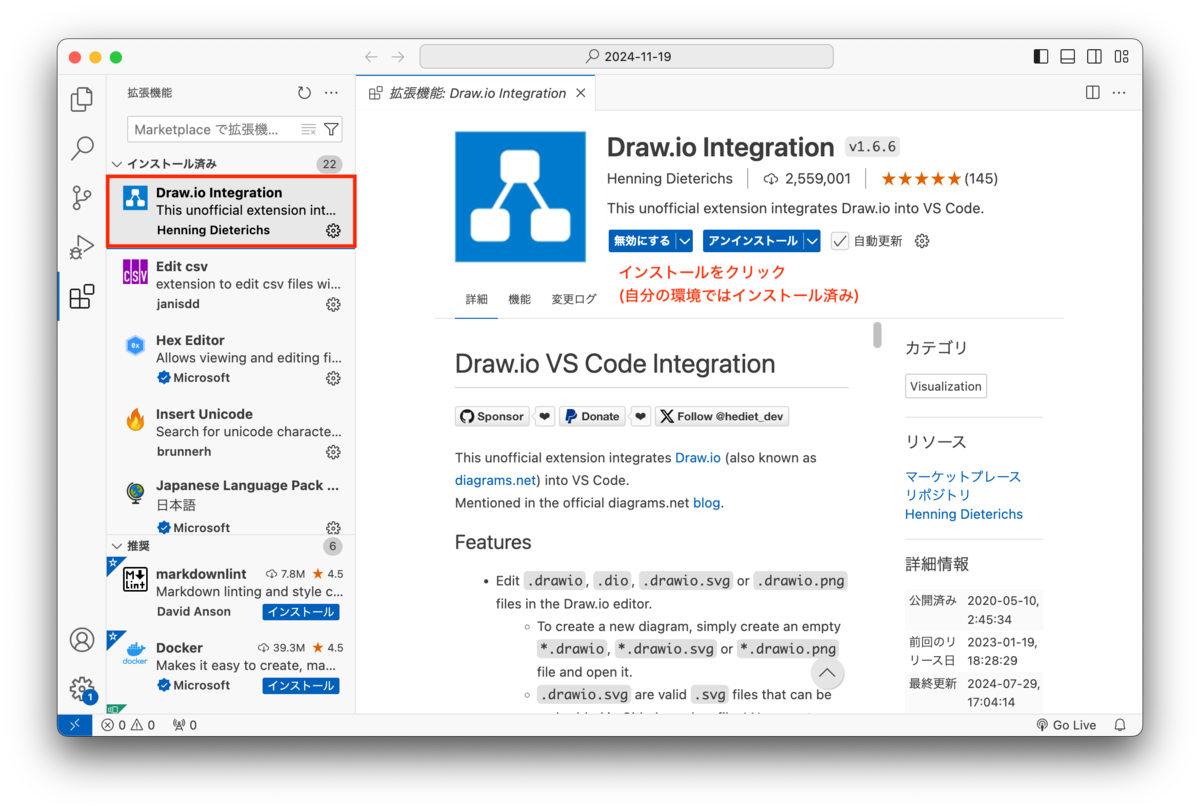This screenshot has height=812, width=1200.
Task: Open the filter icon in the Marketplace search box
Action: [331, 129]
